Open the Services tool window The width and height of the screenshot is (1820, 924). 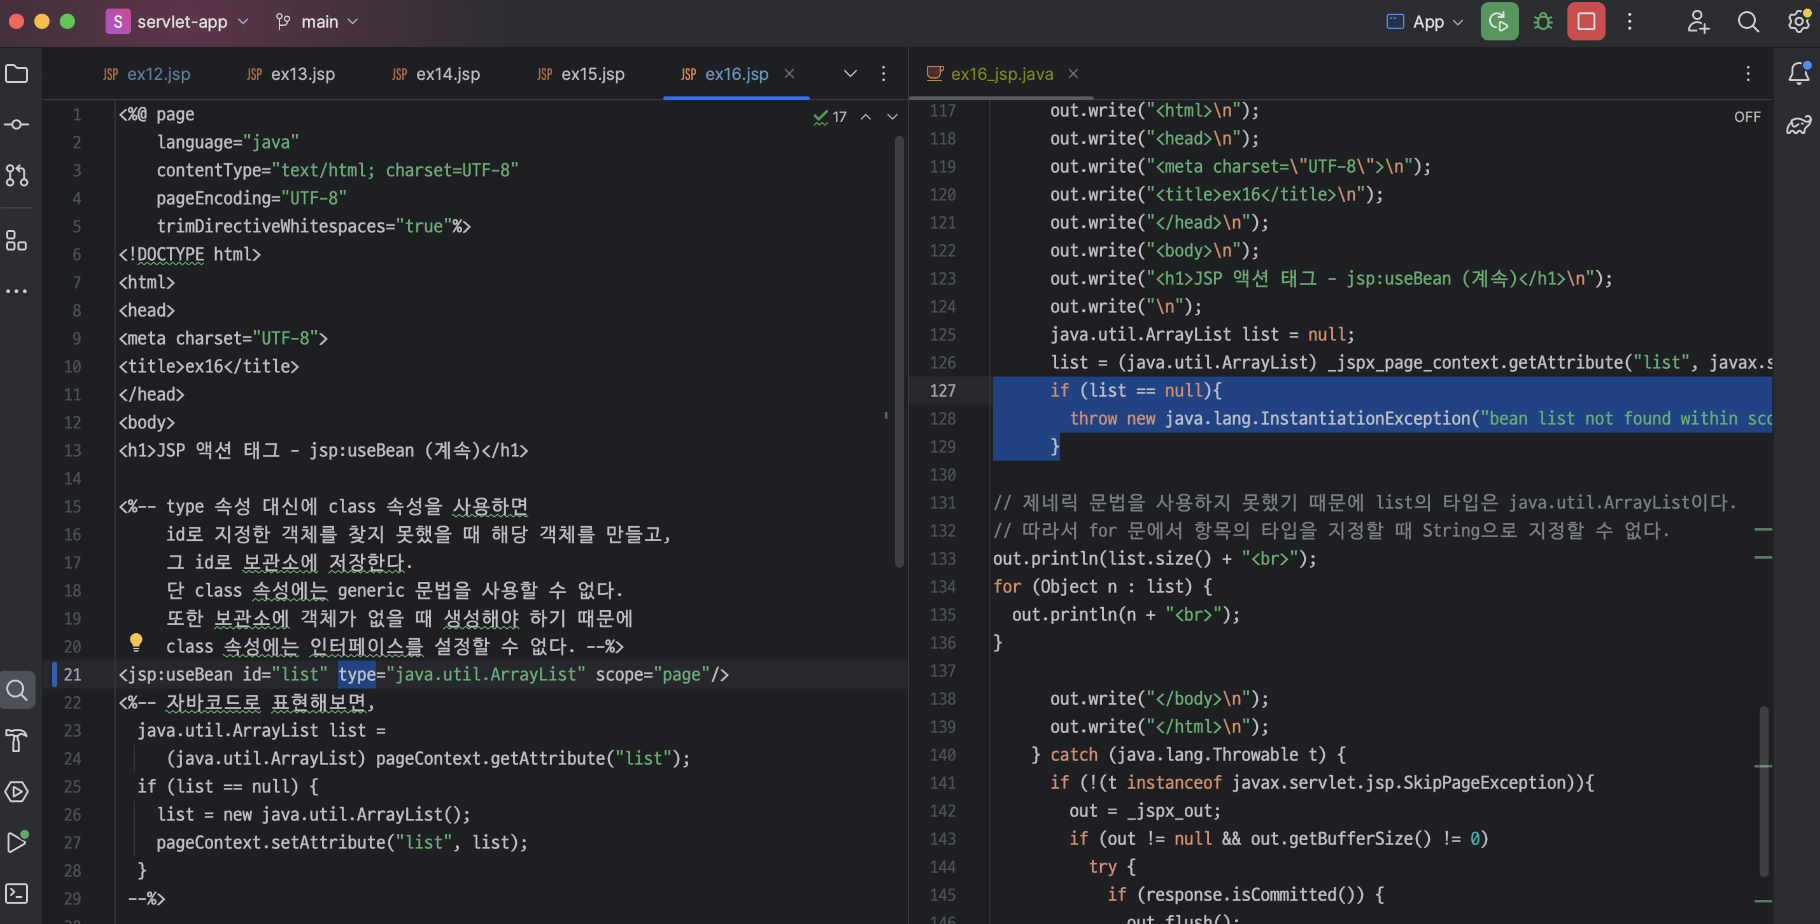pyautogui.click(x=17, y=792)
